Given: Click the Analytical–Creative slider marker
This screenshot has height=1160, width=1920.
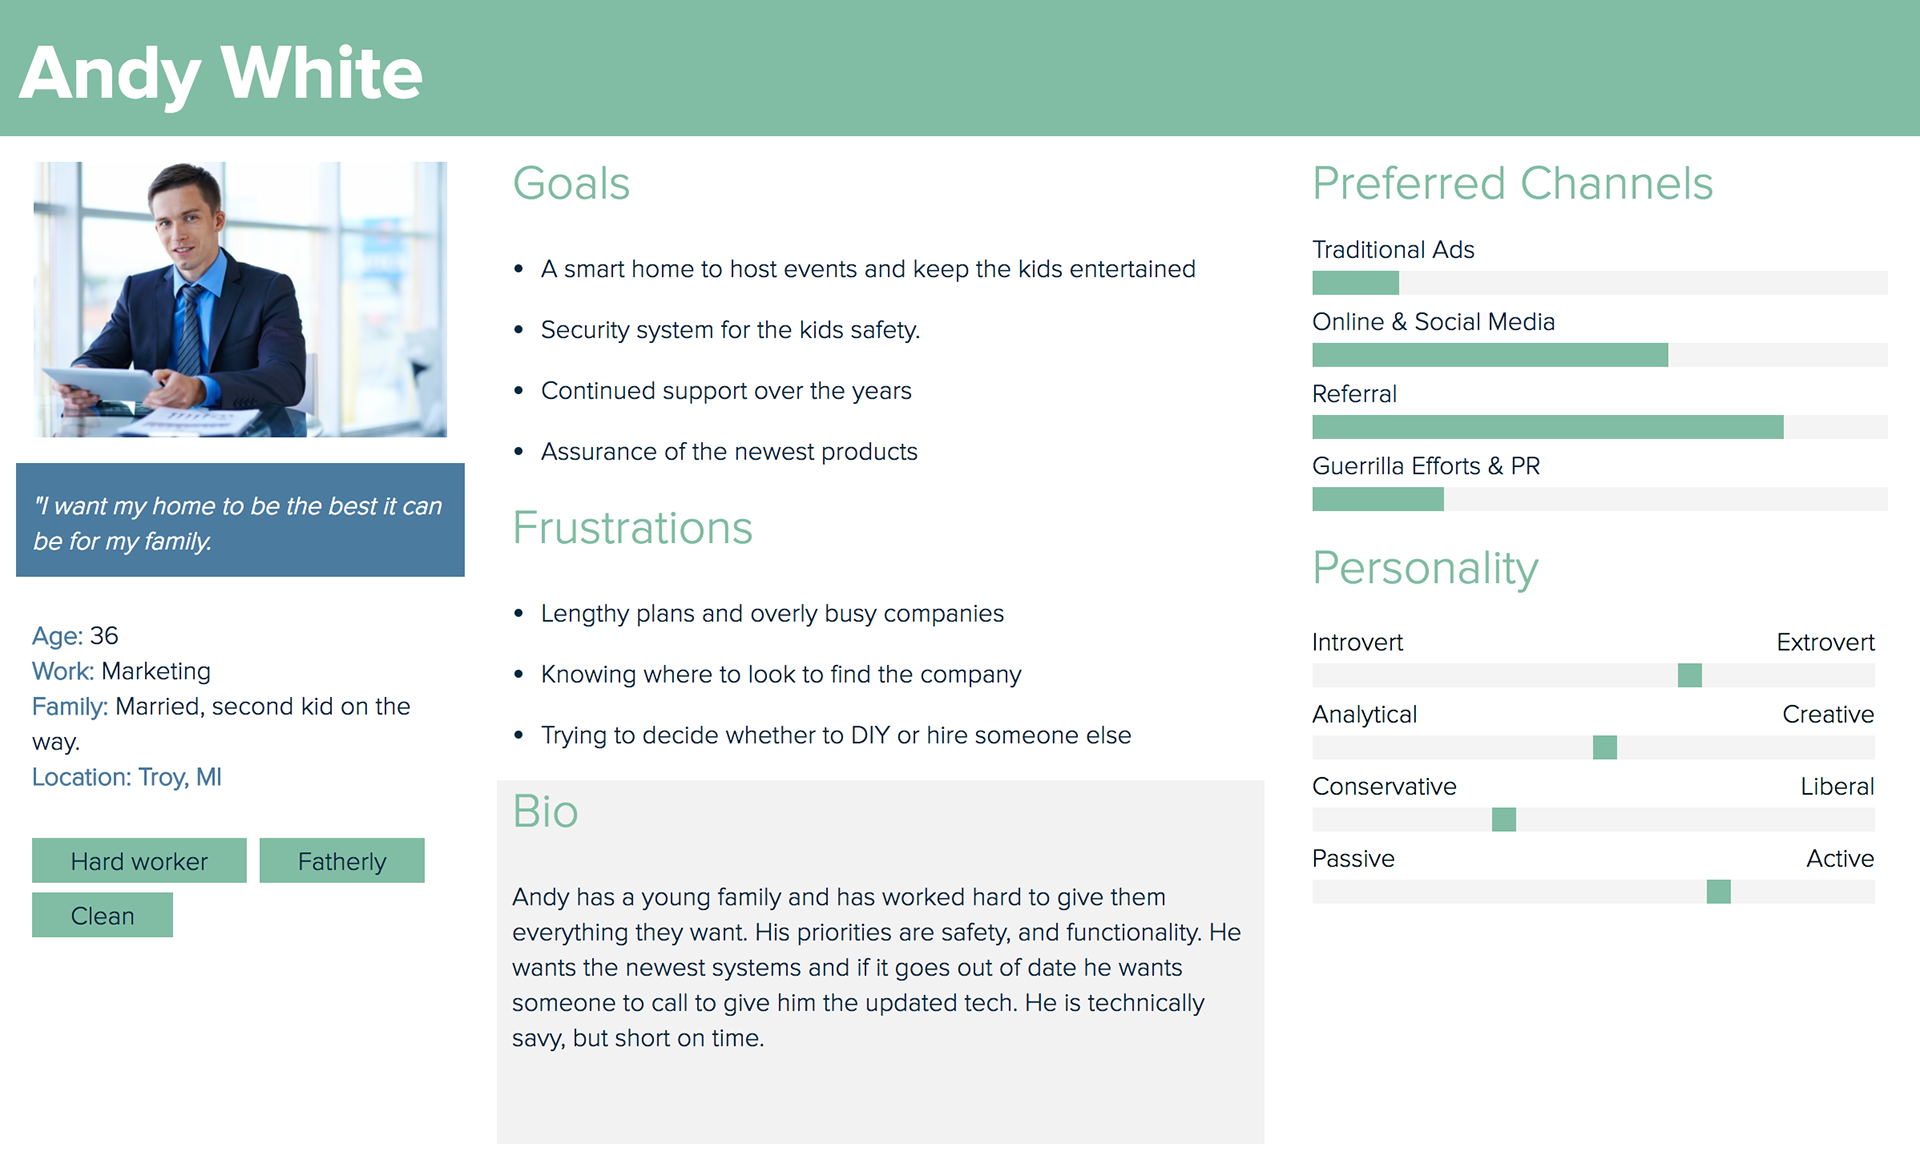Looking at the screenshot, I should click(x=1605, y=747).
